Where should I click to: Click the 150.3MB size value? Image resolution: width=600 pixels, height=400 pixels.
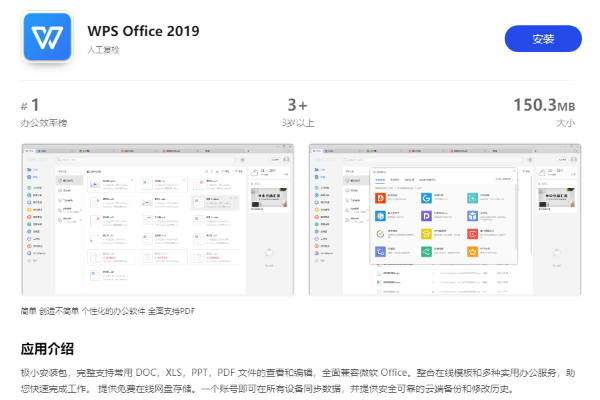(x=544, y=105)
